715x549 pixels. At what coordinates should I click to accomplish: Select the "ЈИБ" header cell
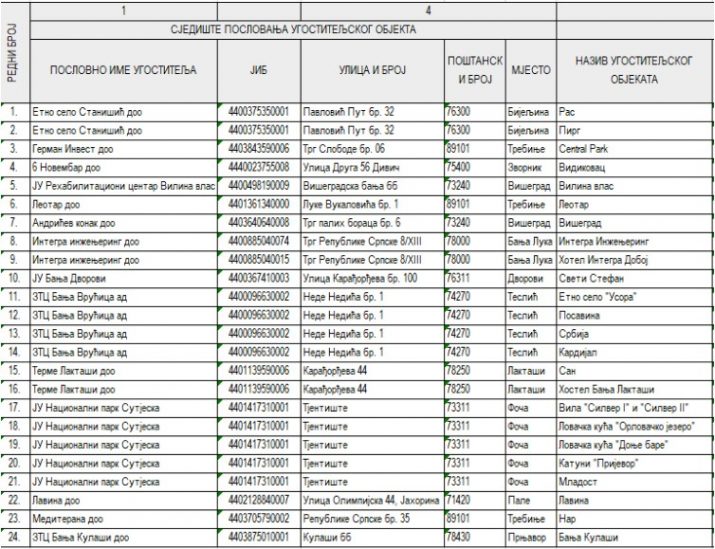click(259, 69)
